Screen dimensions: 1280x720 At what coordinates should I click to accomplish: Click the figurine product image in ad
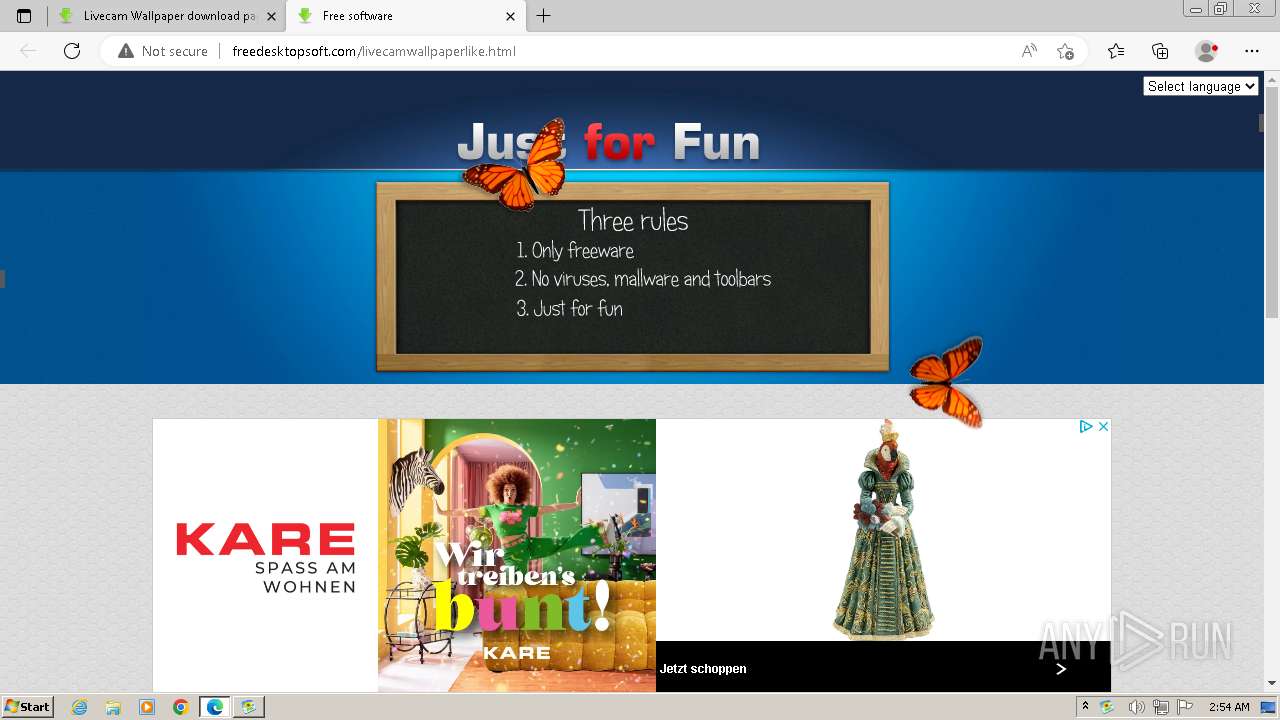point(885,530)
